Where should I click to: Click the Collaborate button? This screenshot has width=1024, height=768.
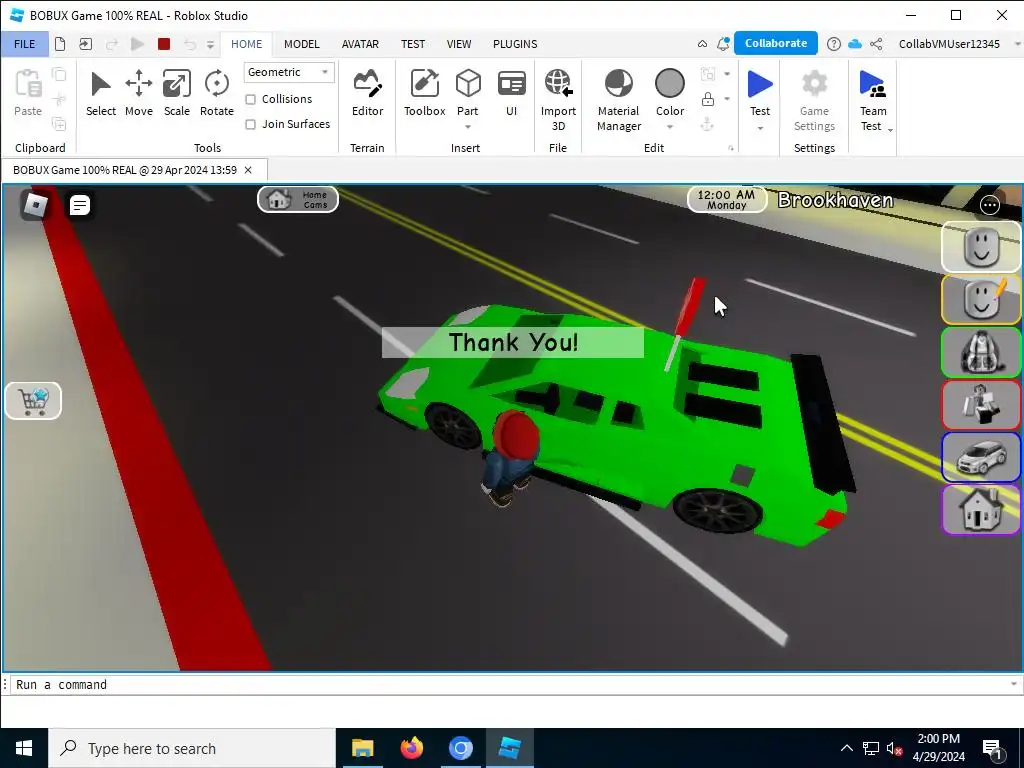pyautogui.click(x=776, y=43)
